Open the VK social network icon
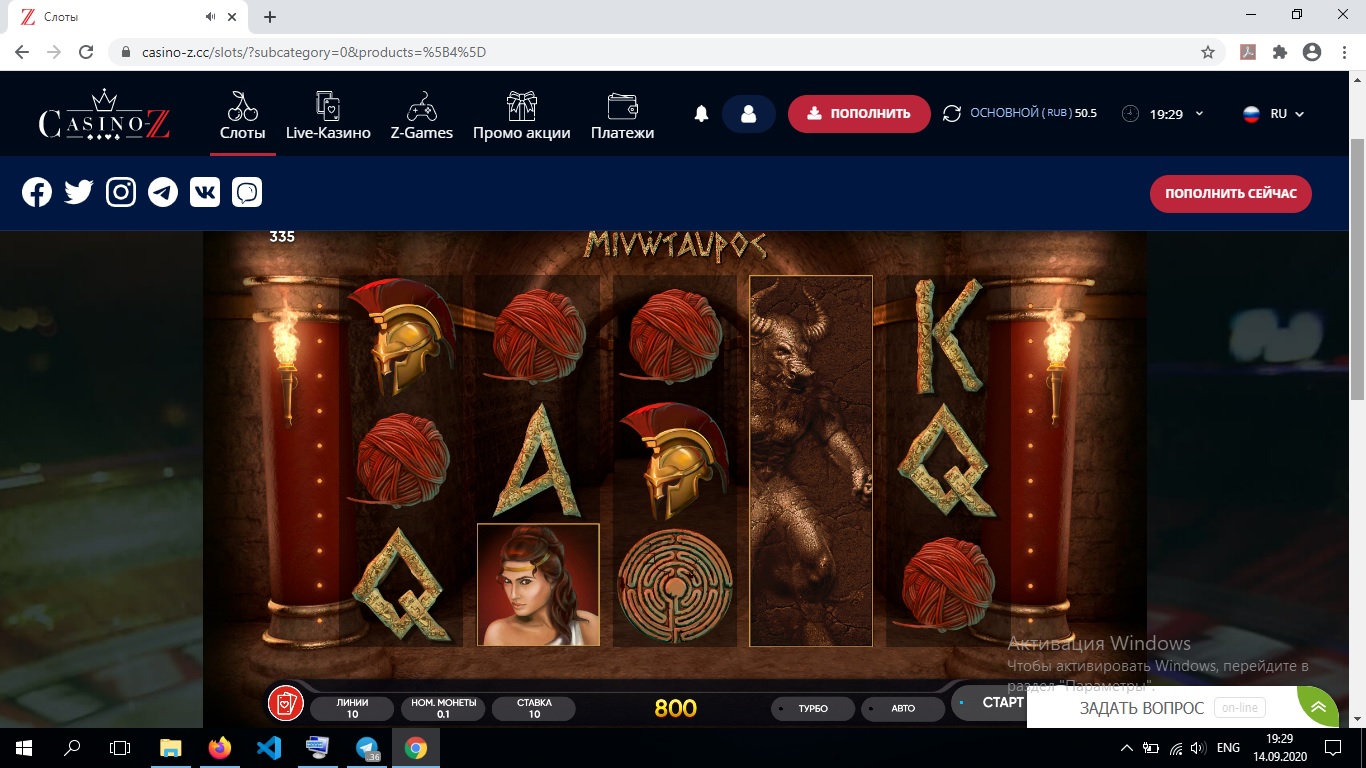 (205, 193)
